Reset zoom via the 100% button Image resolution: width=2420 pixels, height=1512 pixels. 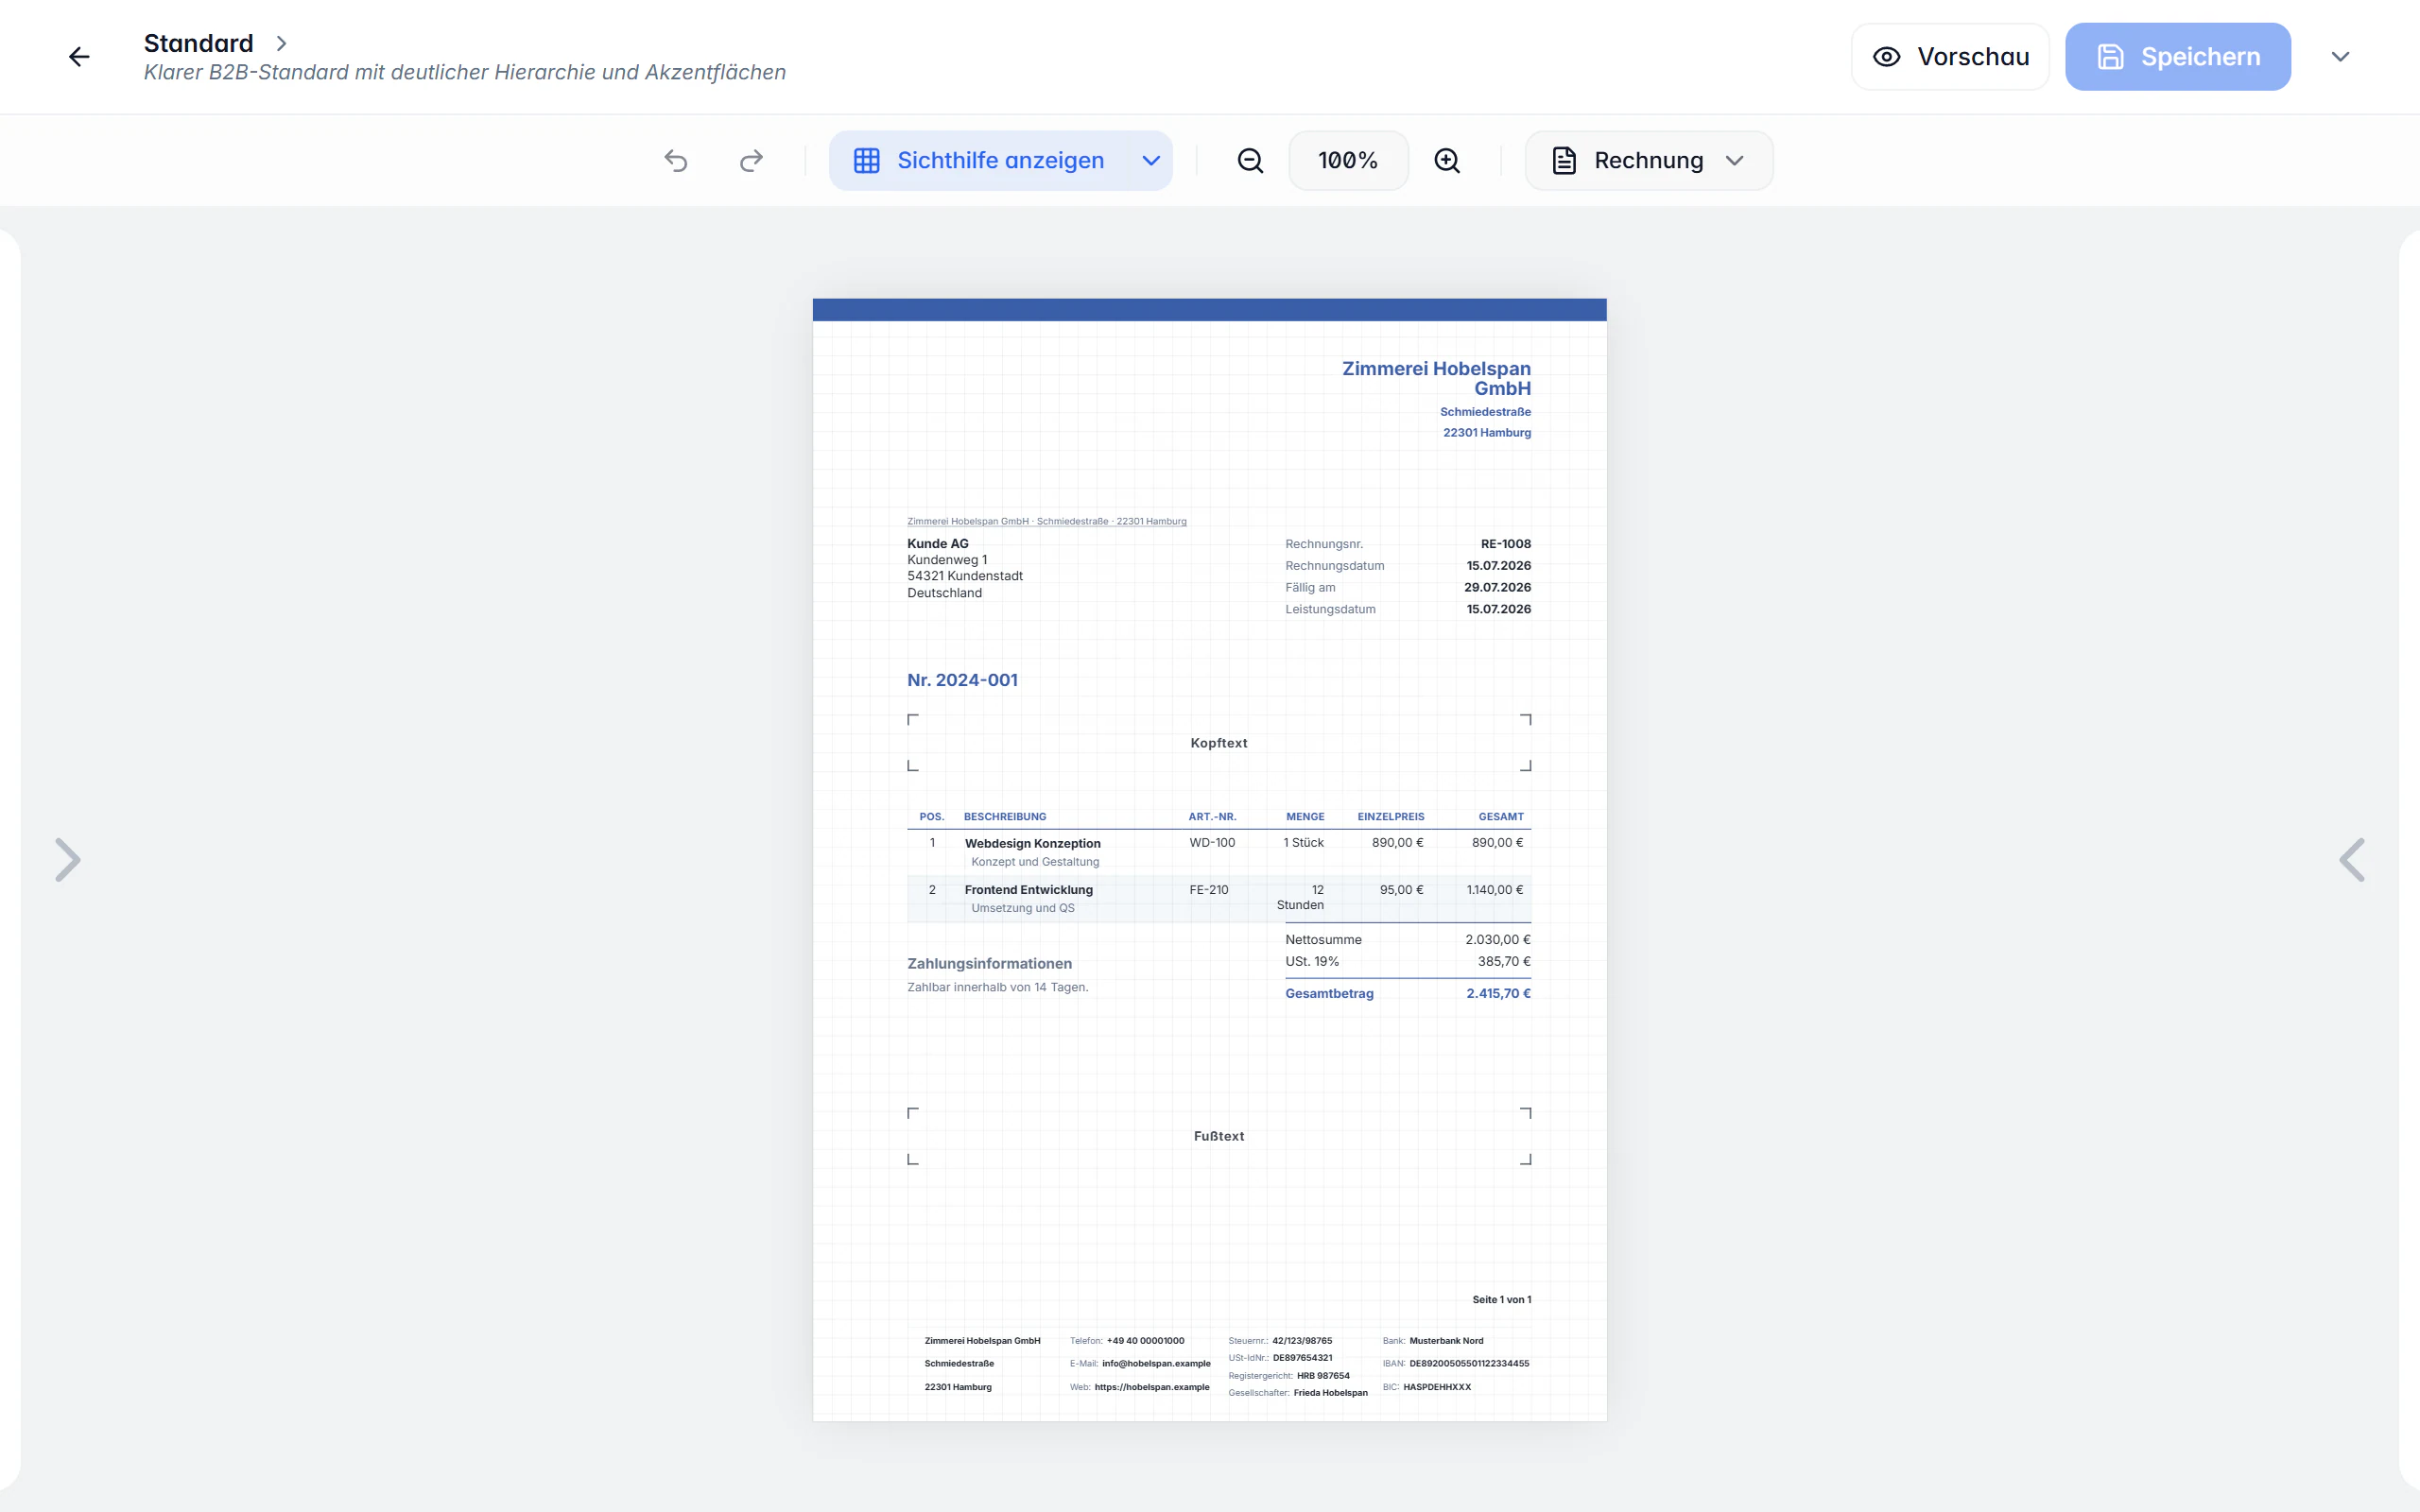1348,160
